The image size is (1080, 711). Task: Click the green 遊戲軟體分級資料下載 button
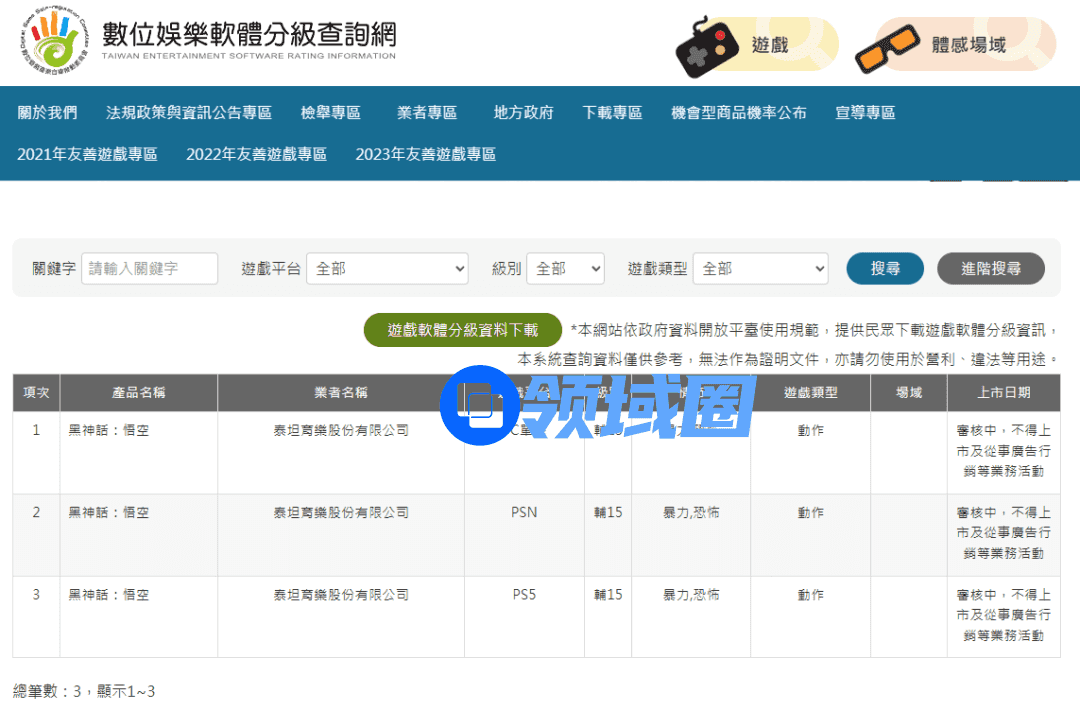click(x=462, y=330)
